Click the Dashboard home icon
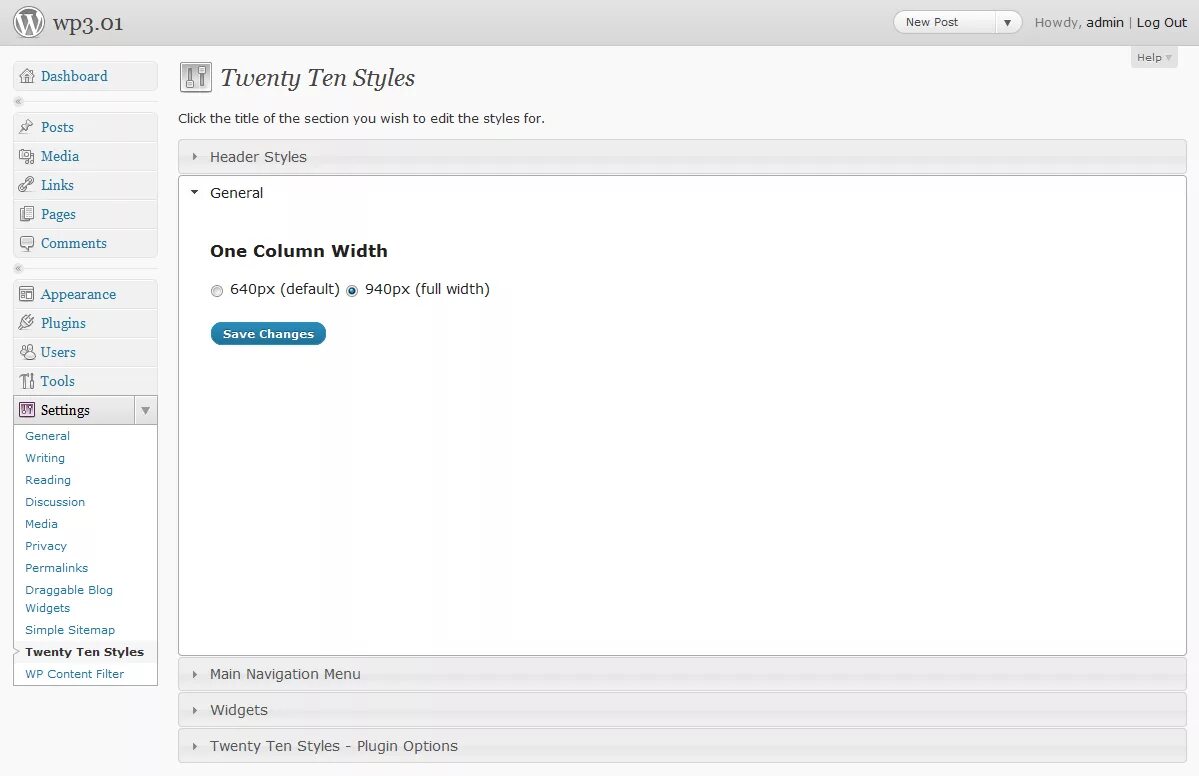This screenshot has width=1199, height=776. [x=27, y=76]
